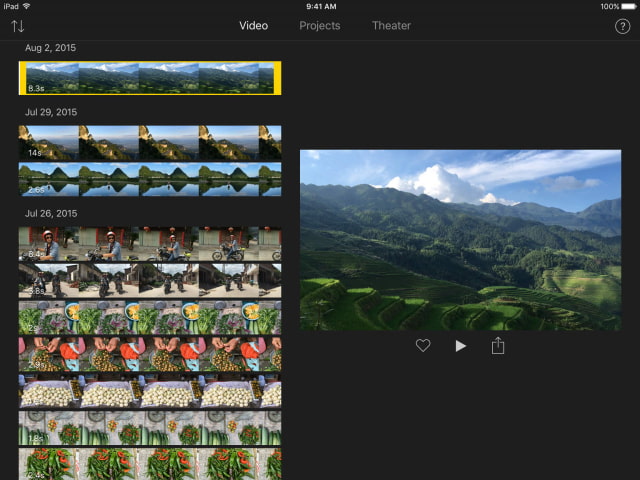Open the share sheet icon
The width and height of the screenshot is (640, 480).
(x=498, y=346)
